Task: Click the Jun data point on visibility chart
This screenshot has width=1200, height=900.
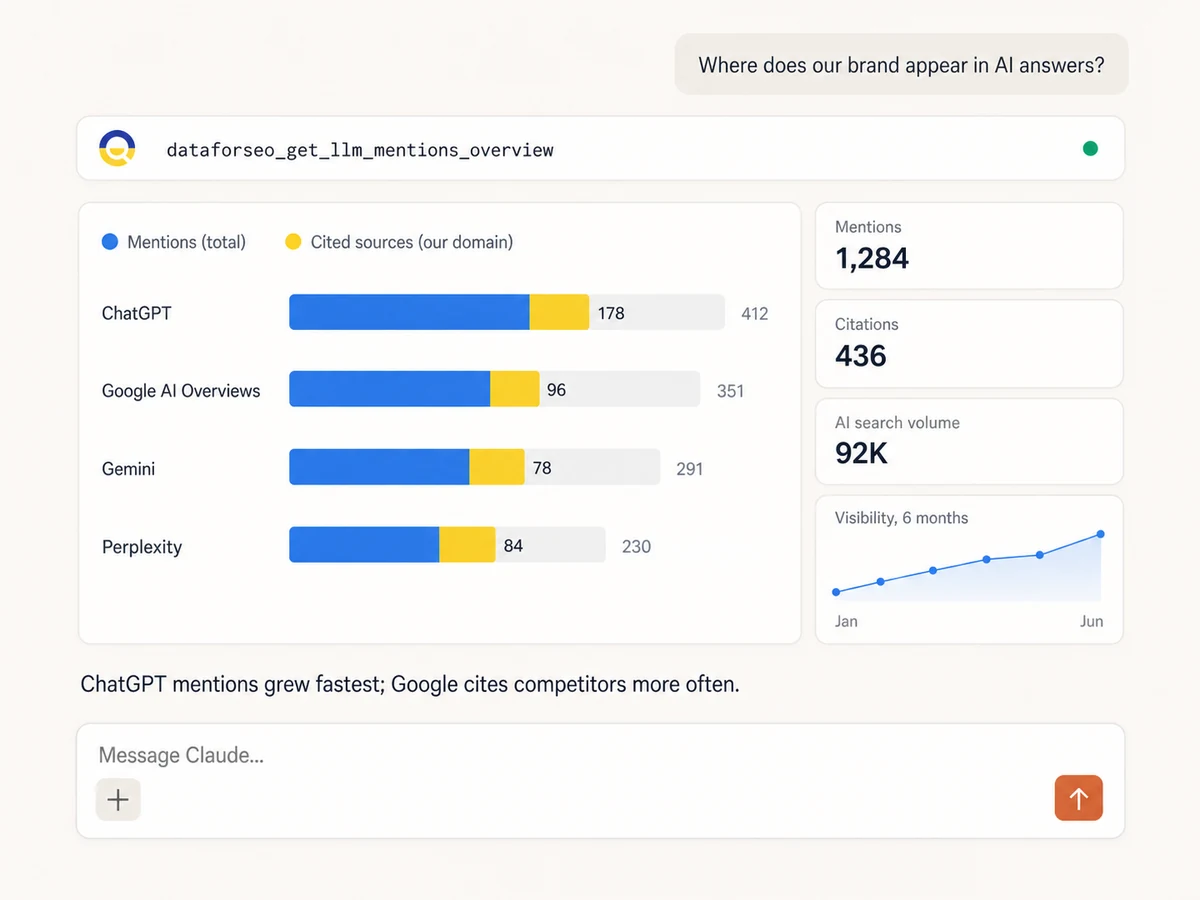Action: [1101, 534]
